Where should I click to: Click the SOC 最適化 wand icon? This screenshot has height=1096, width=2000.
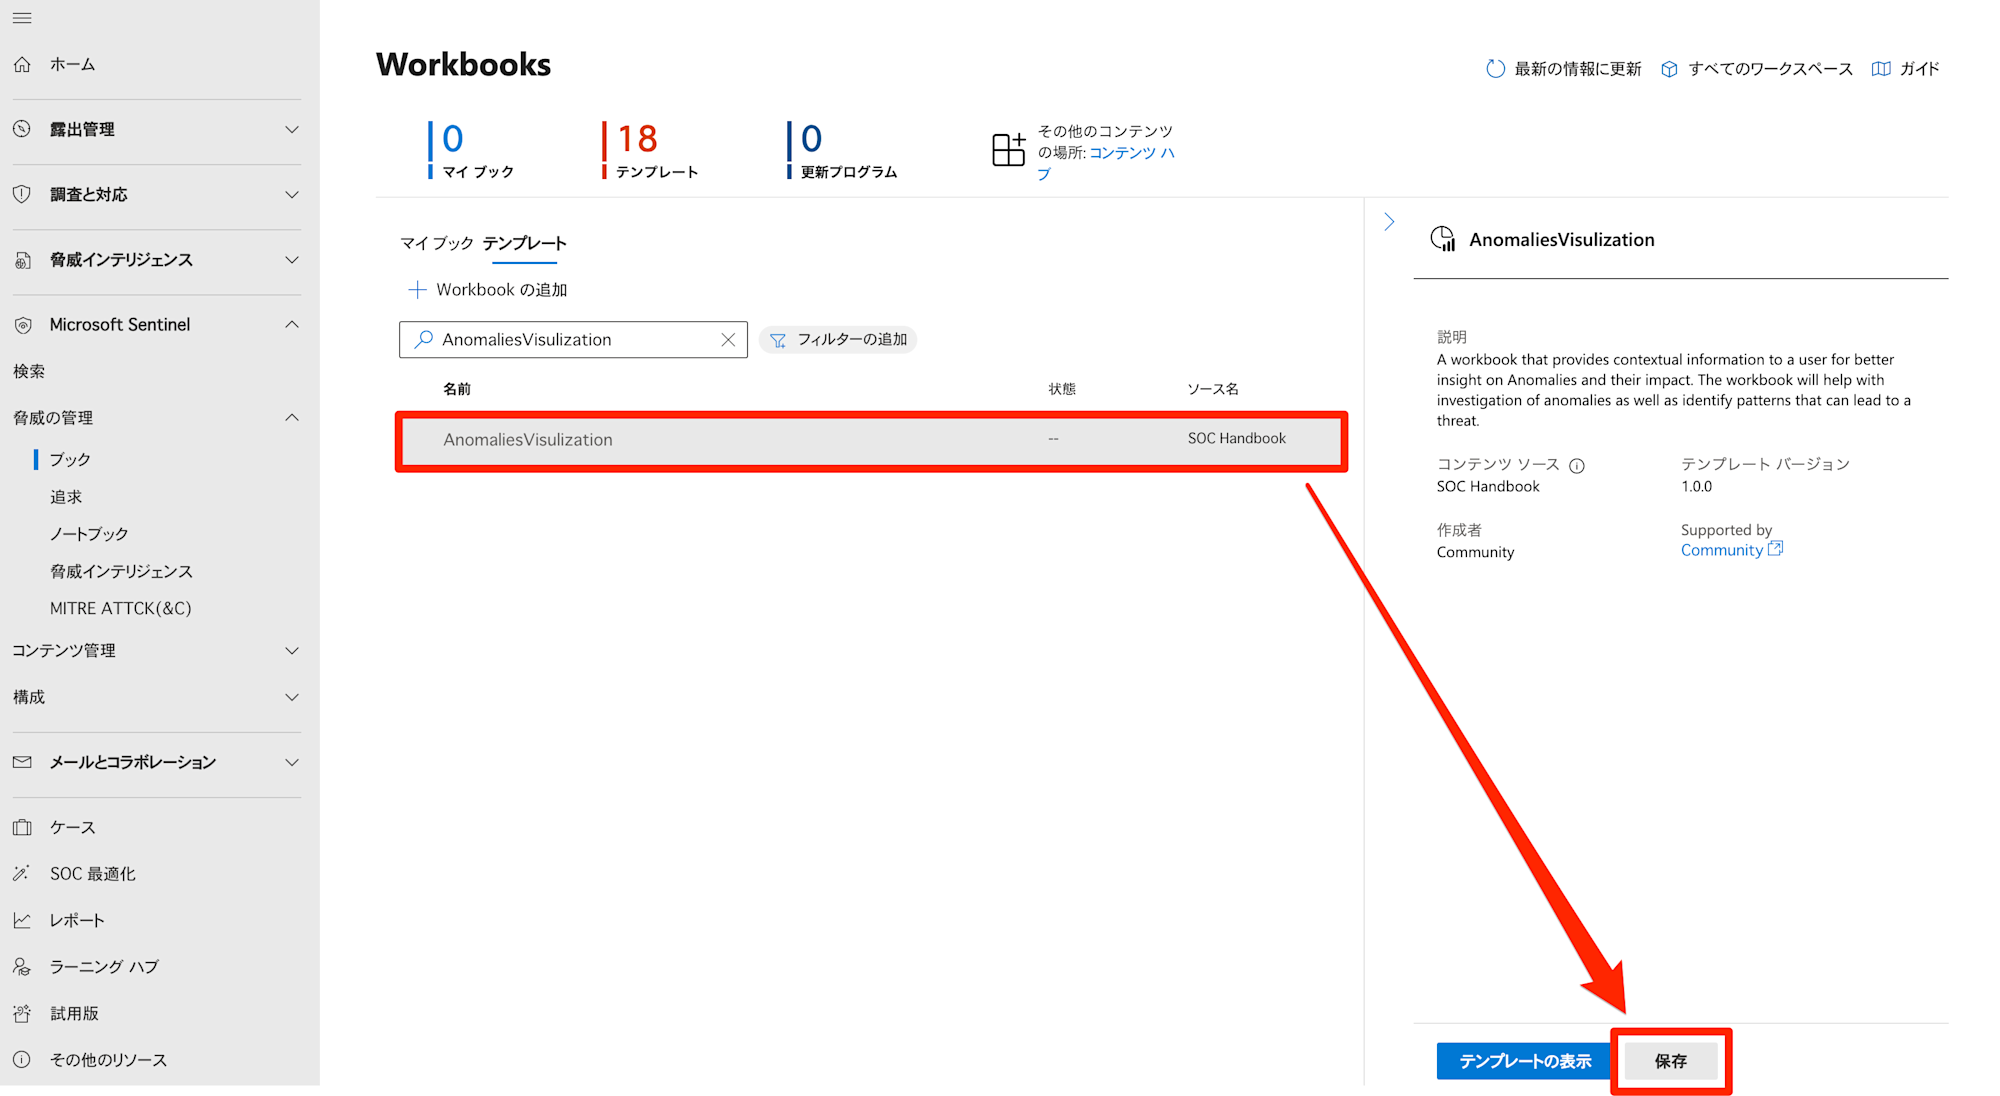(x=22, y=873)
